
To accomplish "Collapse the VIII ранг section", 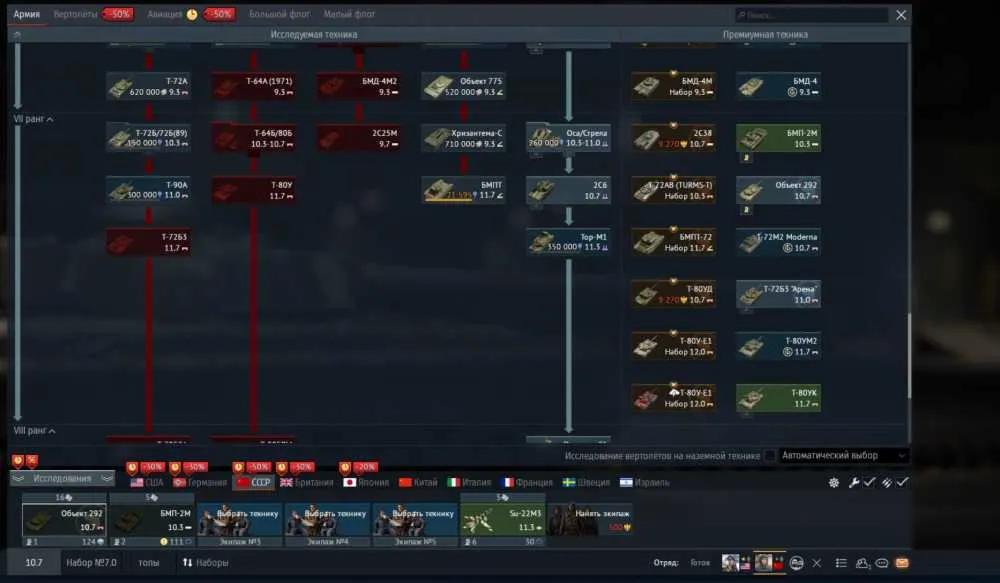I will click(x=34, y=431).
